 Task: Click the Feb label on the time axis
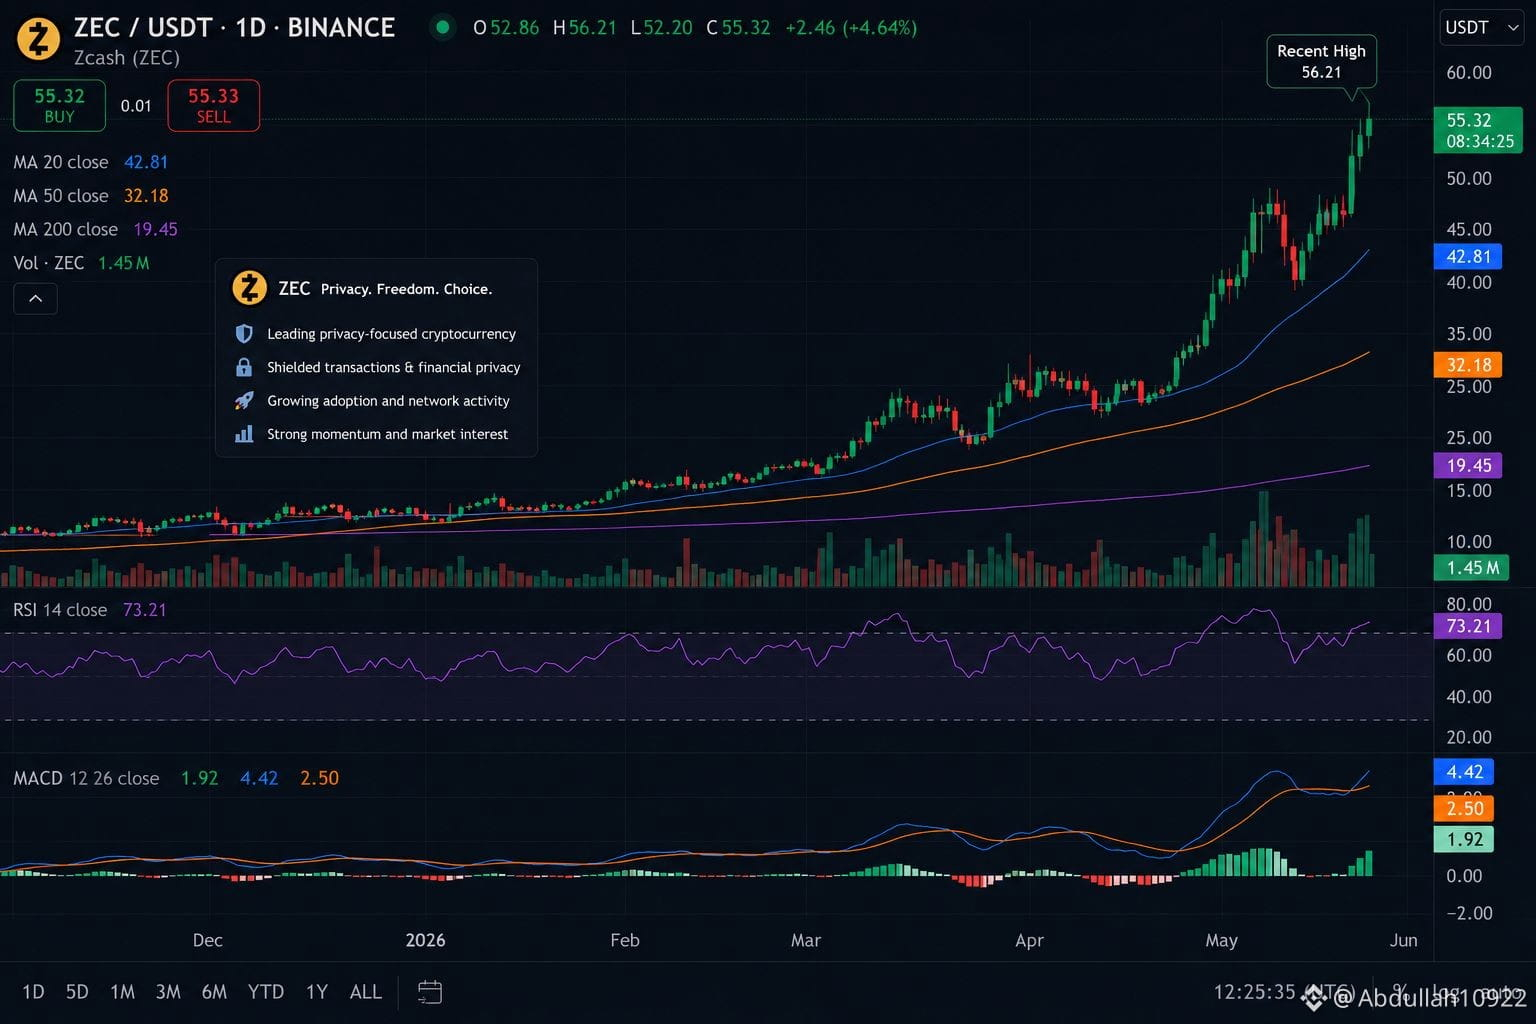(624, 940)
